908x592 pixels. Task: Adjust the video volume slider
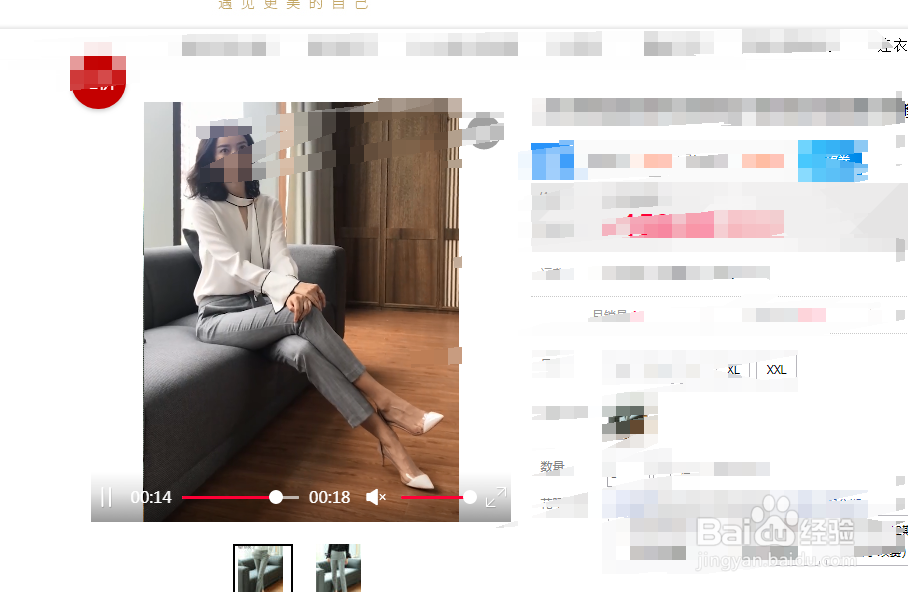438,497
